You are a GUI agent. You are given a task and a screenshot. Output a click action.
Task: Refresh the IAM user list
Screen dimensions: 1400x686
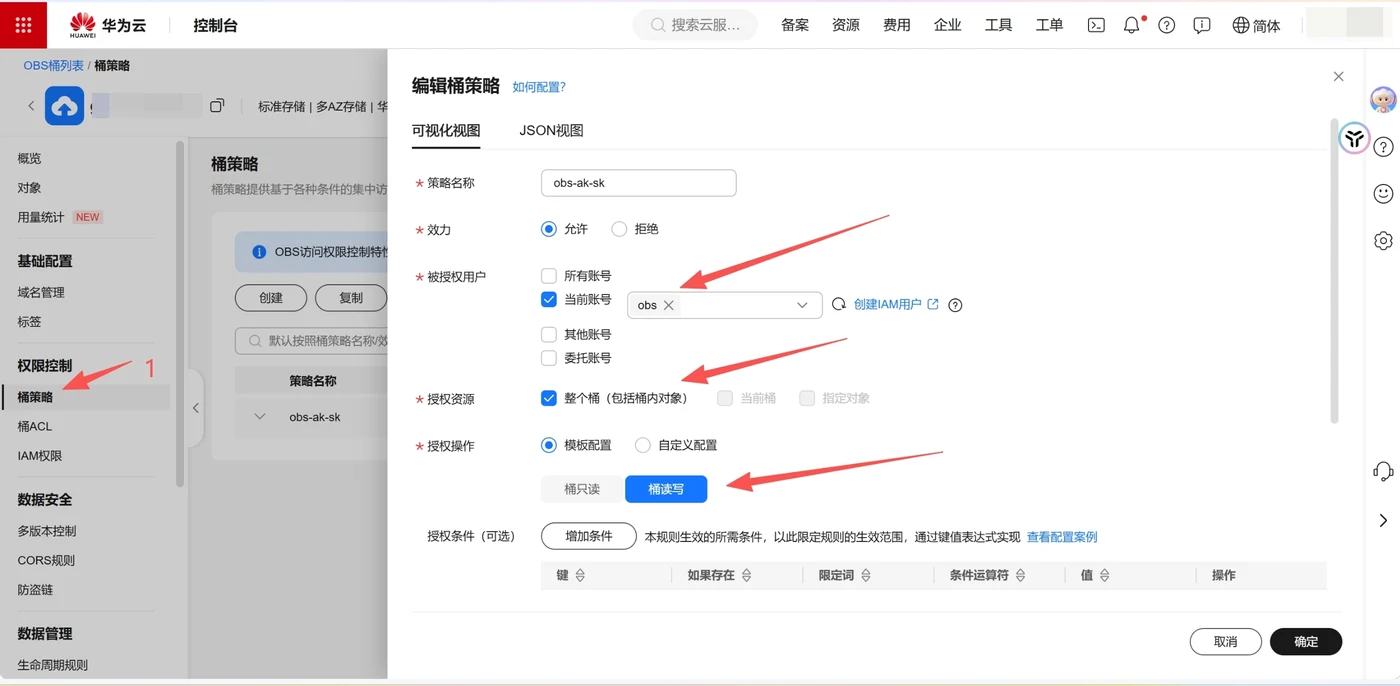(839, 304)
